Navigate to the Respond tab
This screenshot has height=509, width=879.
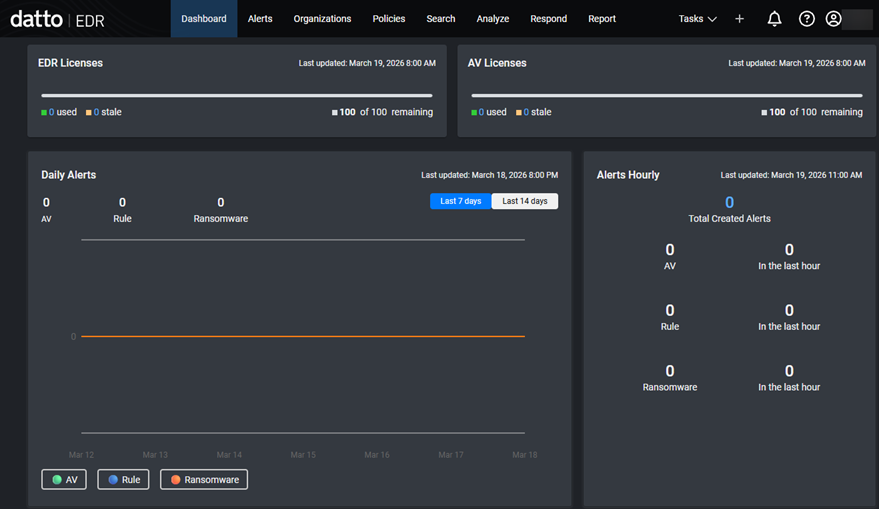tap(548, 19)
